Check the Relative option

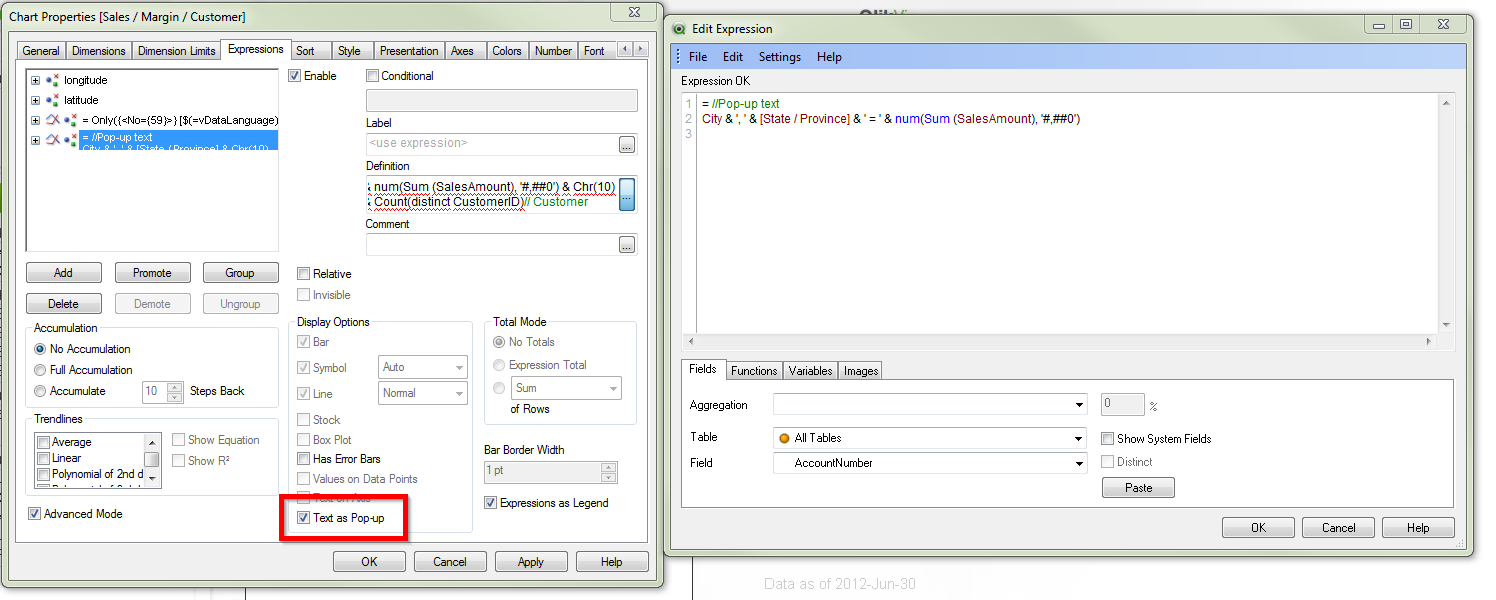tap(304, 274)
